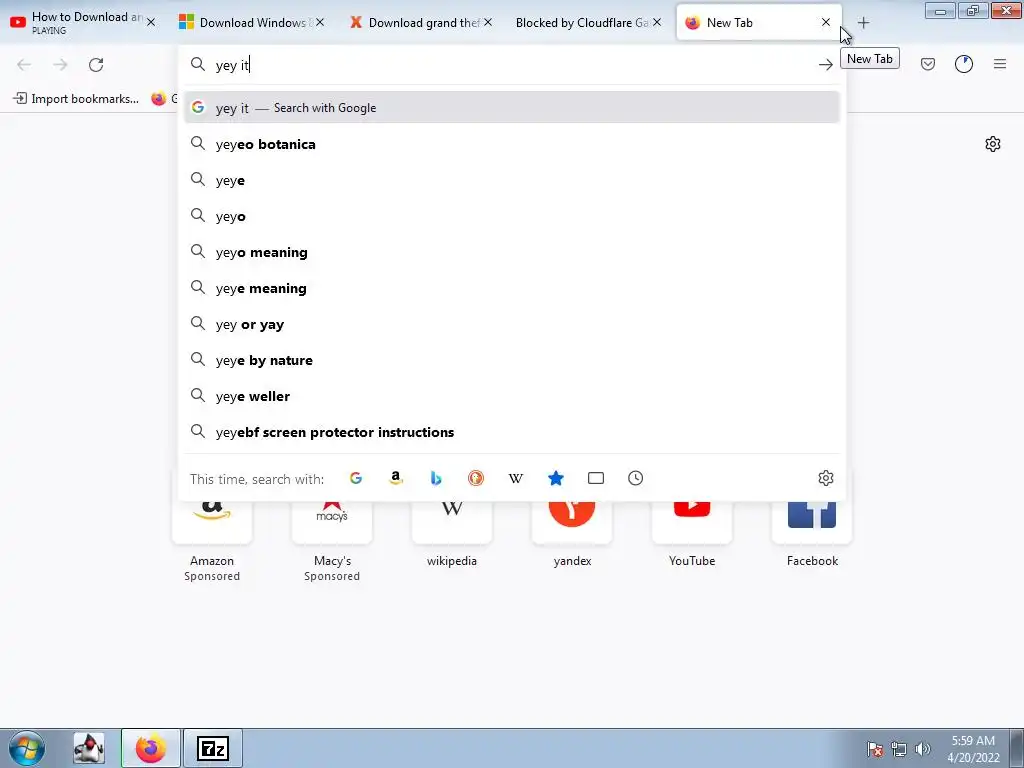Search open tabs using the tabs icon
Viewport: 1024px width, 768px height.
(x=596, y=478)
